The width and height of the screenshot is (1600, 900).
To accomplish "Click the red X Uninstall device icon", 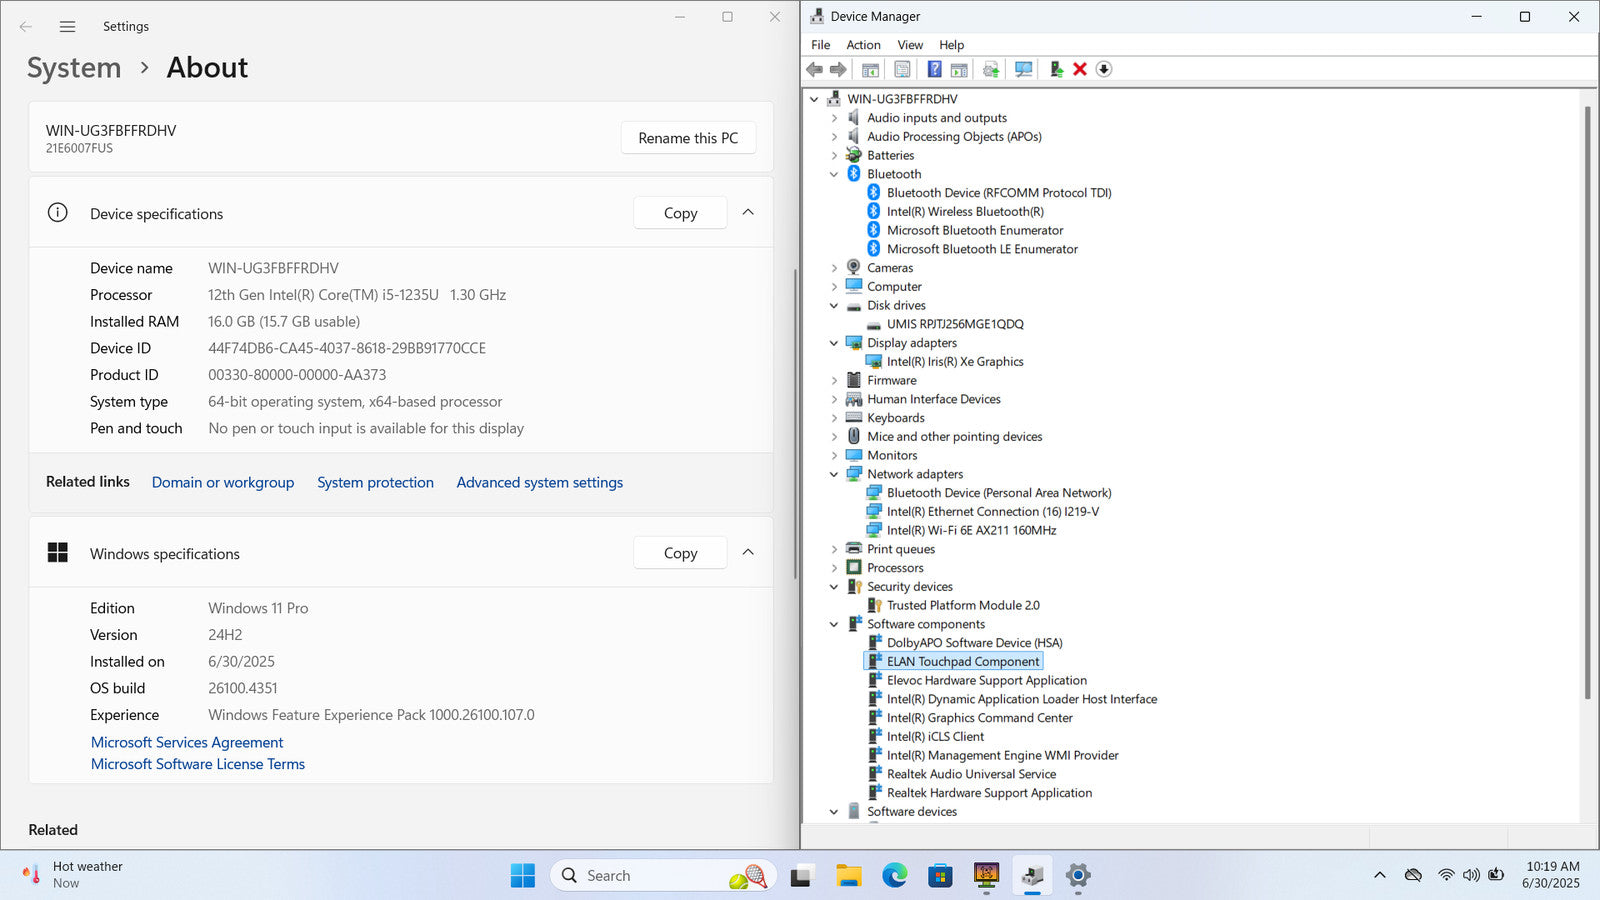I will point(1080,69).
